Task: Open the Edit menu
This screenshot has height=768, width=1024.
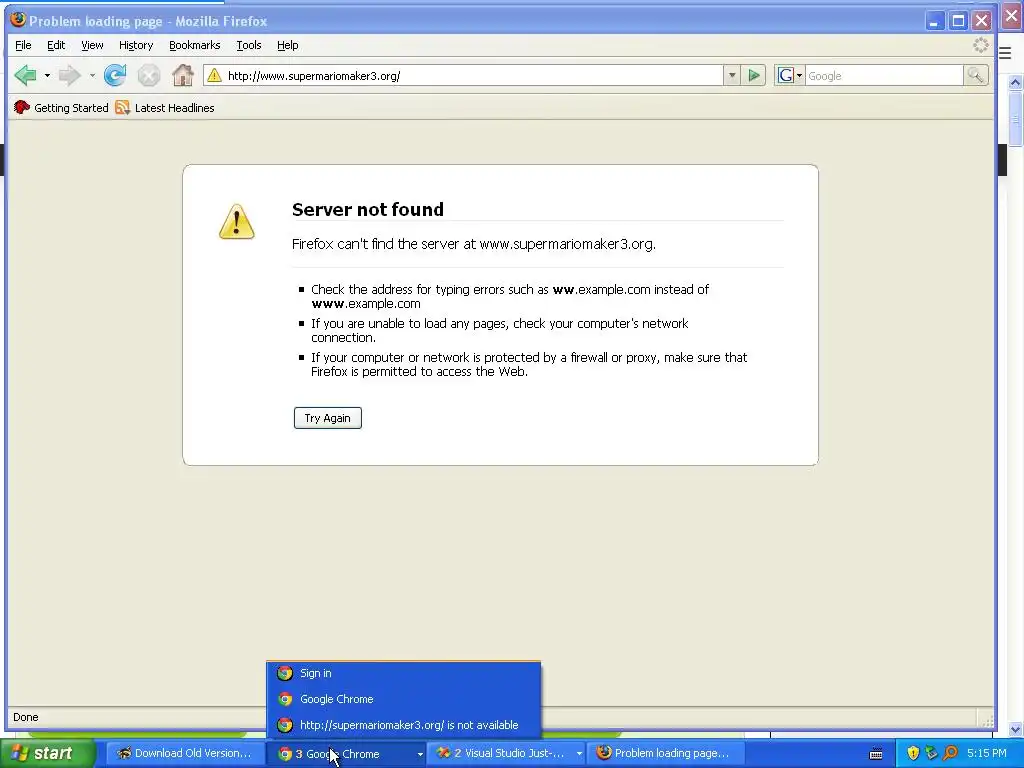Action: point(56,45)
